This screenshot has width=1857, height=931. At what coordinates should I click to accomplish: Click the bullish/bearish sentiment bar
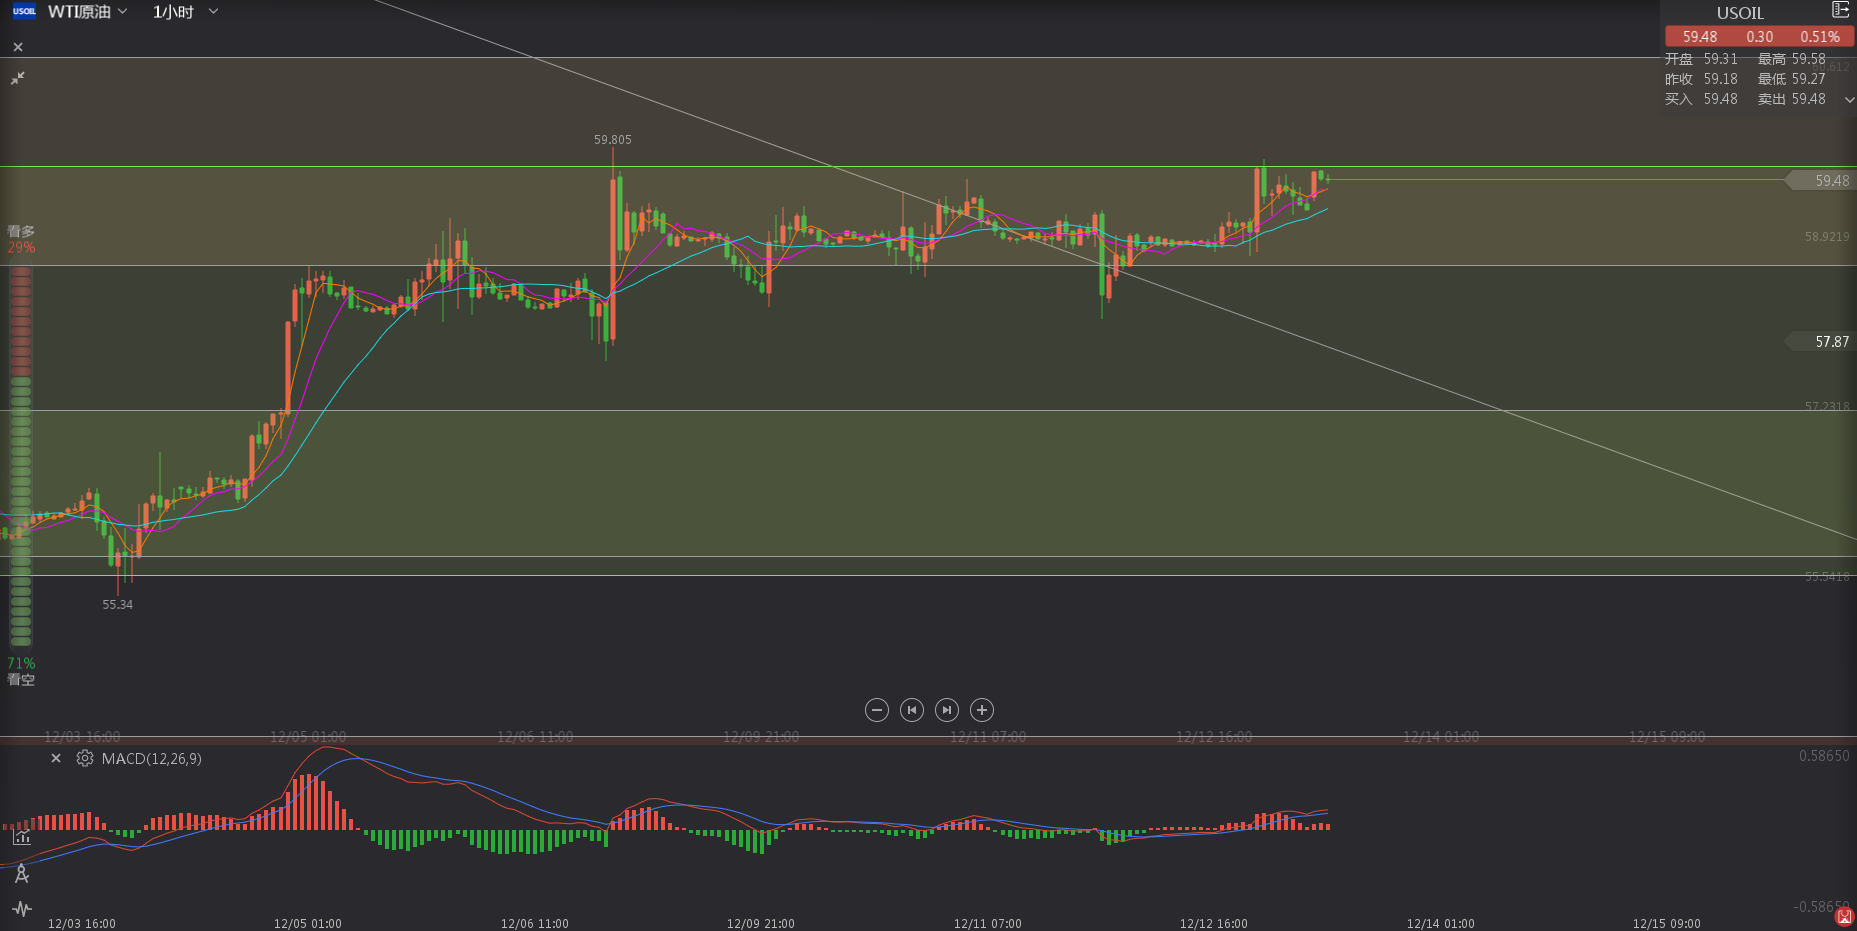click(20, 455)
